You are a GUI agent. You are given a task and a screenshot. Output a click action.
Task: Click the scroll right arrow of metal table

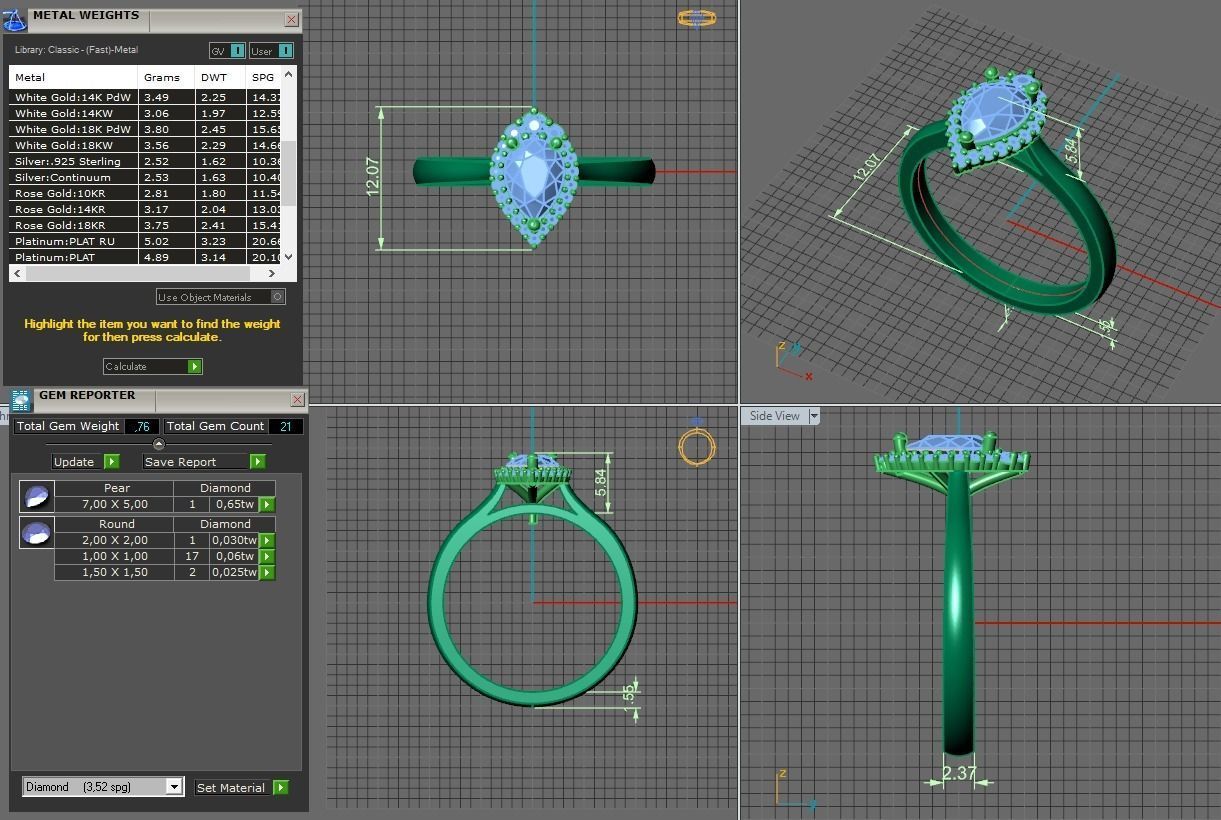(x=272, y=273)
